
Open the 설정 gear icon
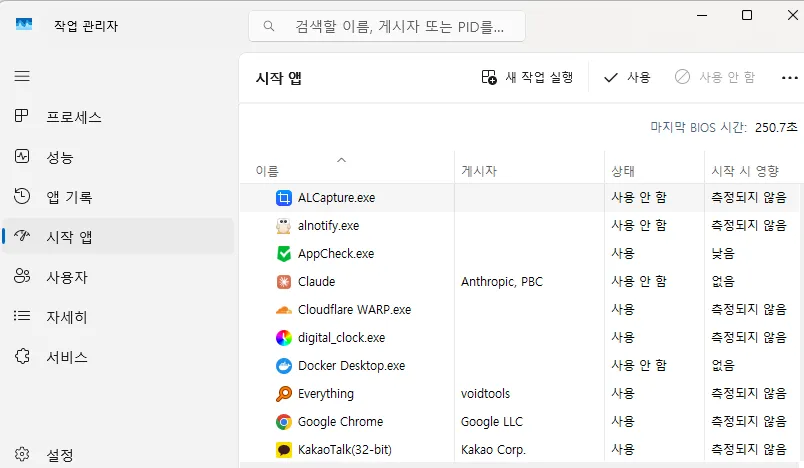tap(22, 454)
